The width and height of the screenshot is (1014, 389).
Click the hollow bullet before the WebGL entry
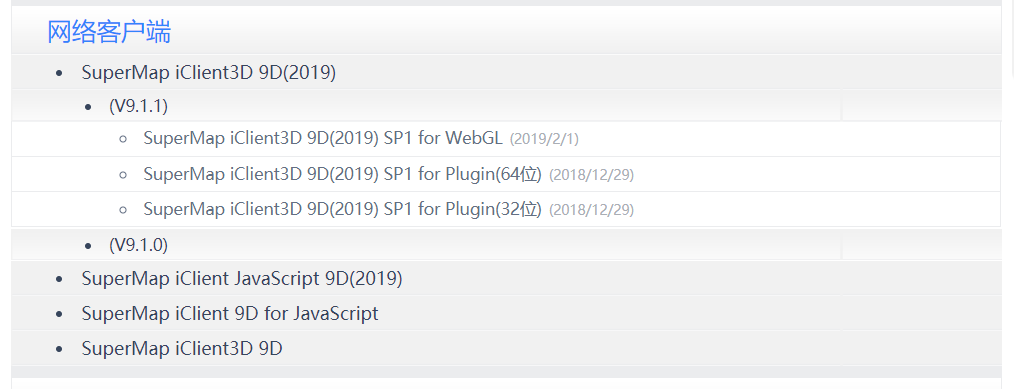124,140
